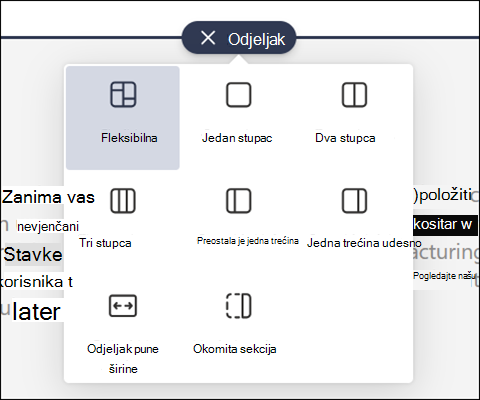Click the Odjeljak label in the pill
Screen dimensions: 480x400
(256, 39)
